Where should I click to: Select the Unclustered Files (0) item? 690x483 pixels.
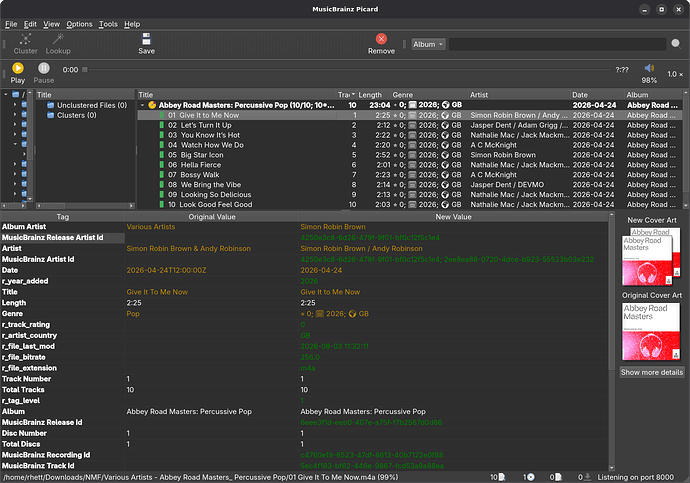click(92, 105)
